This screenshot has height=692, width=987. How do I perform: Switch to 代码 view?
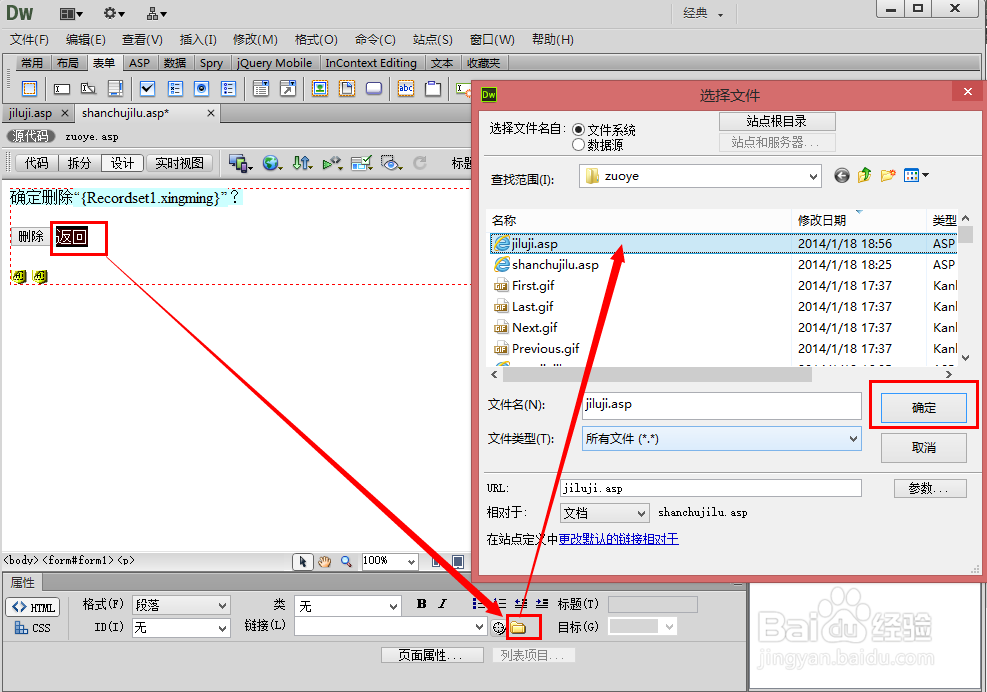click(37, 163)
